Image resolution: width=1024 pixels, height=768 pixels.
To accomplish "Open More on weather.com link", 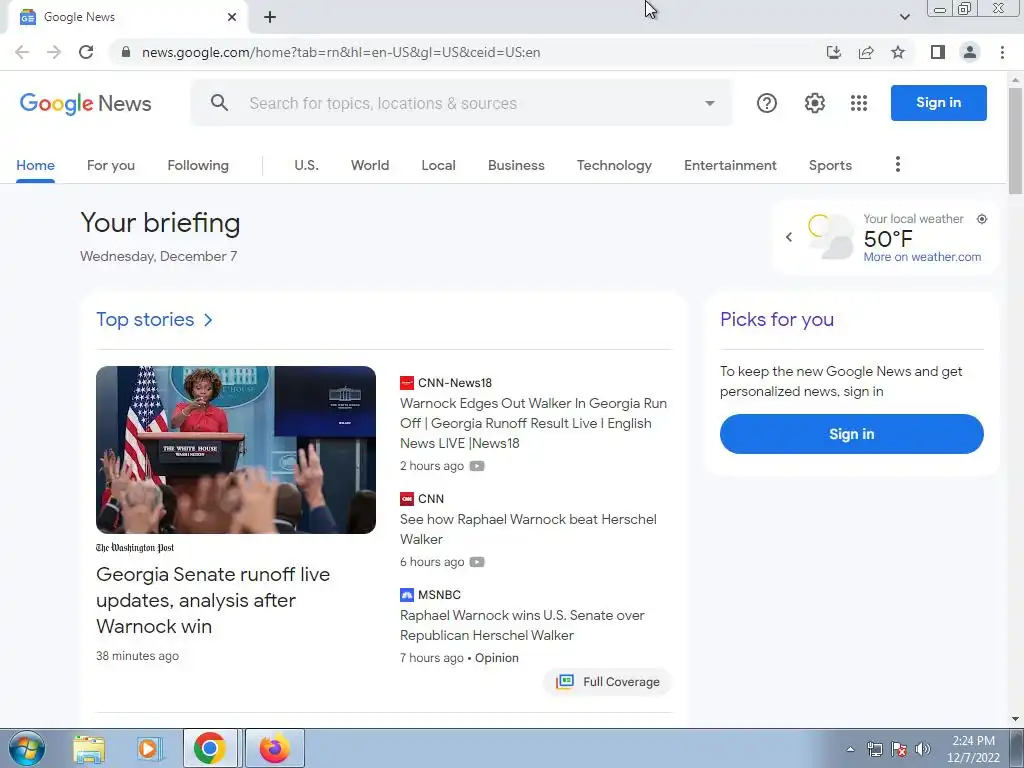I will 922,257.
